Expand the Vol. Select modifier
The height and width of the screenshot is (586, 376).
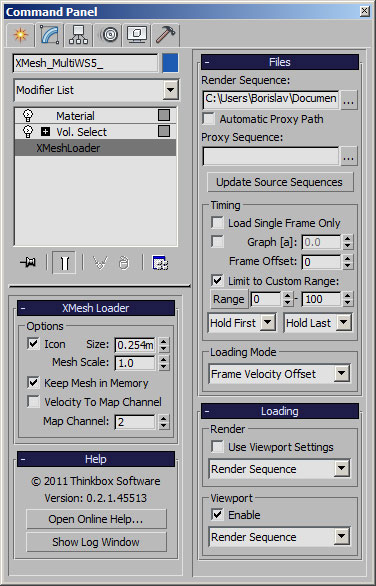click(46, 132)
